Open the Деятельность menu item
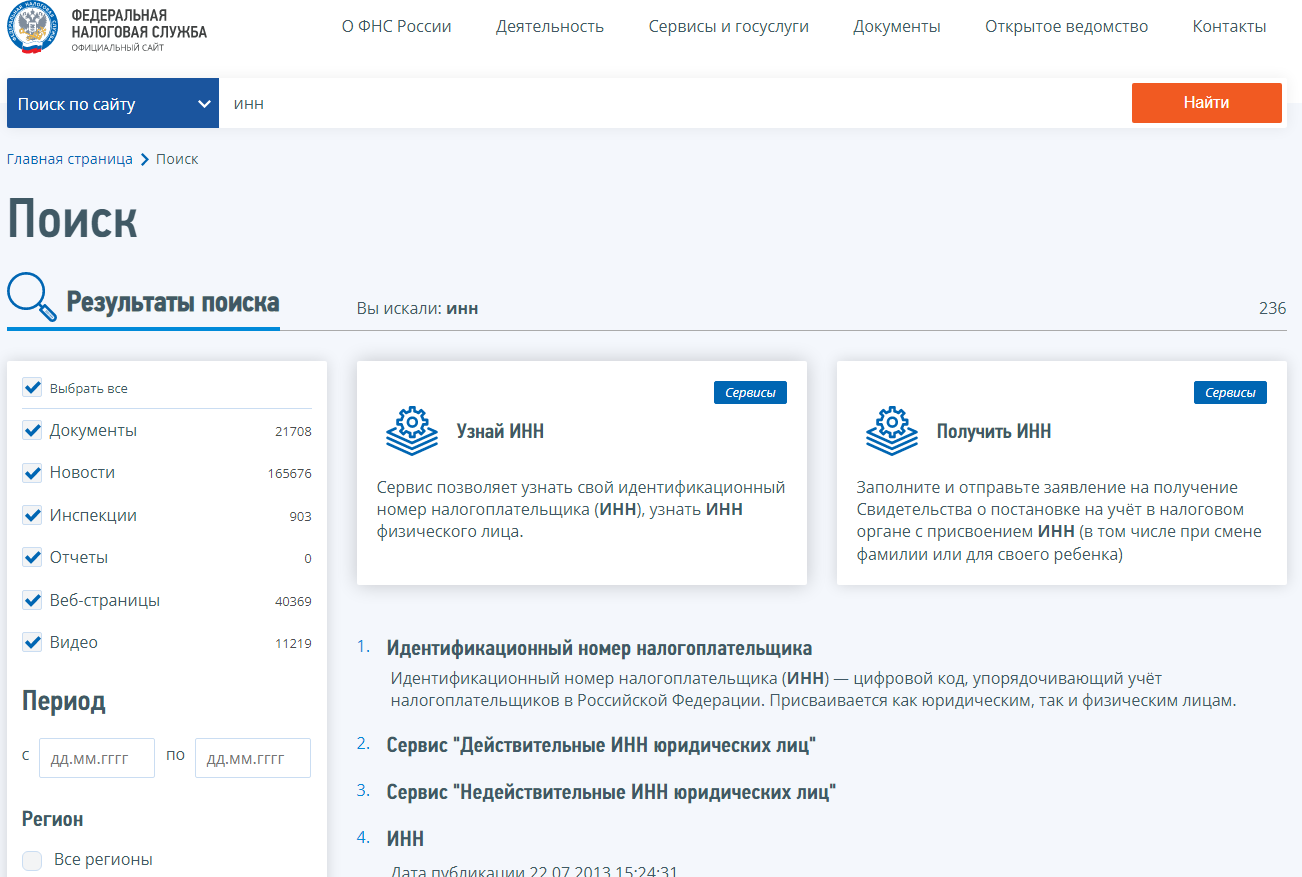1302x877 pixels. pos(550,27)
